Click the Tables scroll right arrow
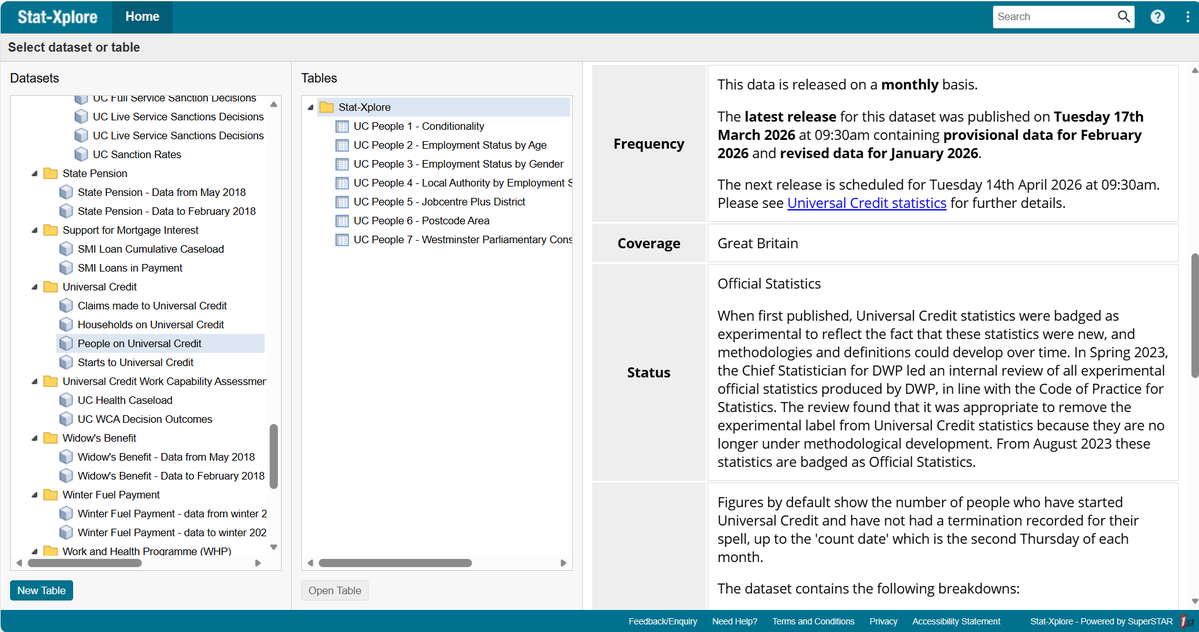1199x632 pixels. click(x=564, y=563)
